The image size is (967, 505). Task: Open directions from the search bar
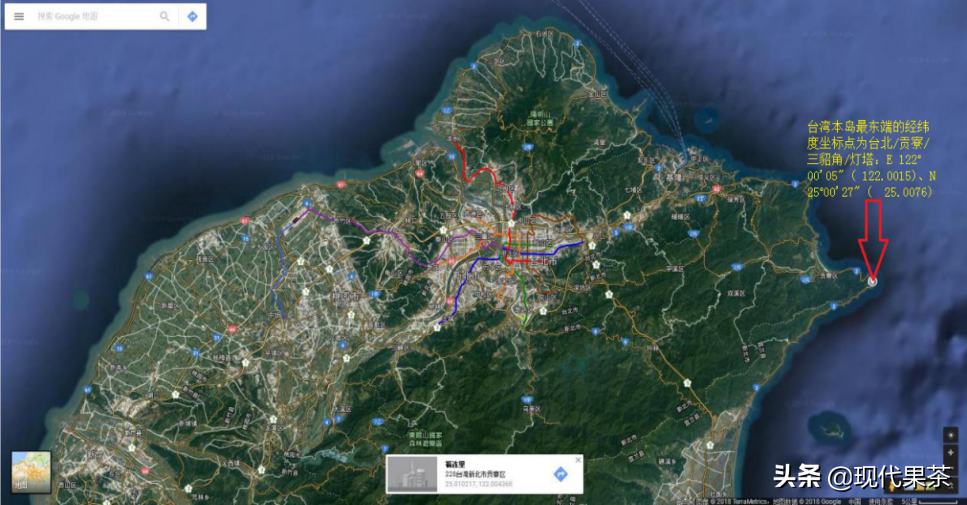click(x=192, y=17)
